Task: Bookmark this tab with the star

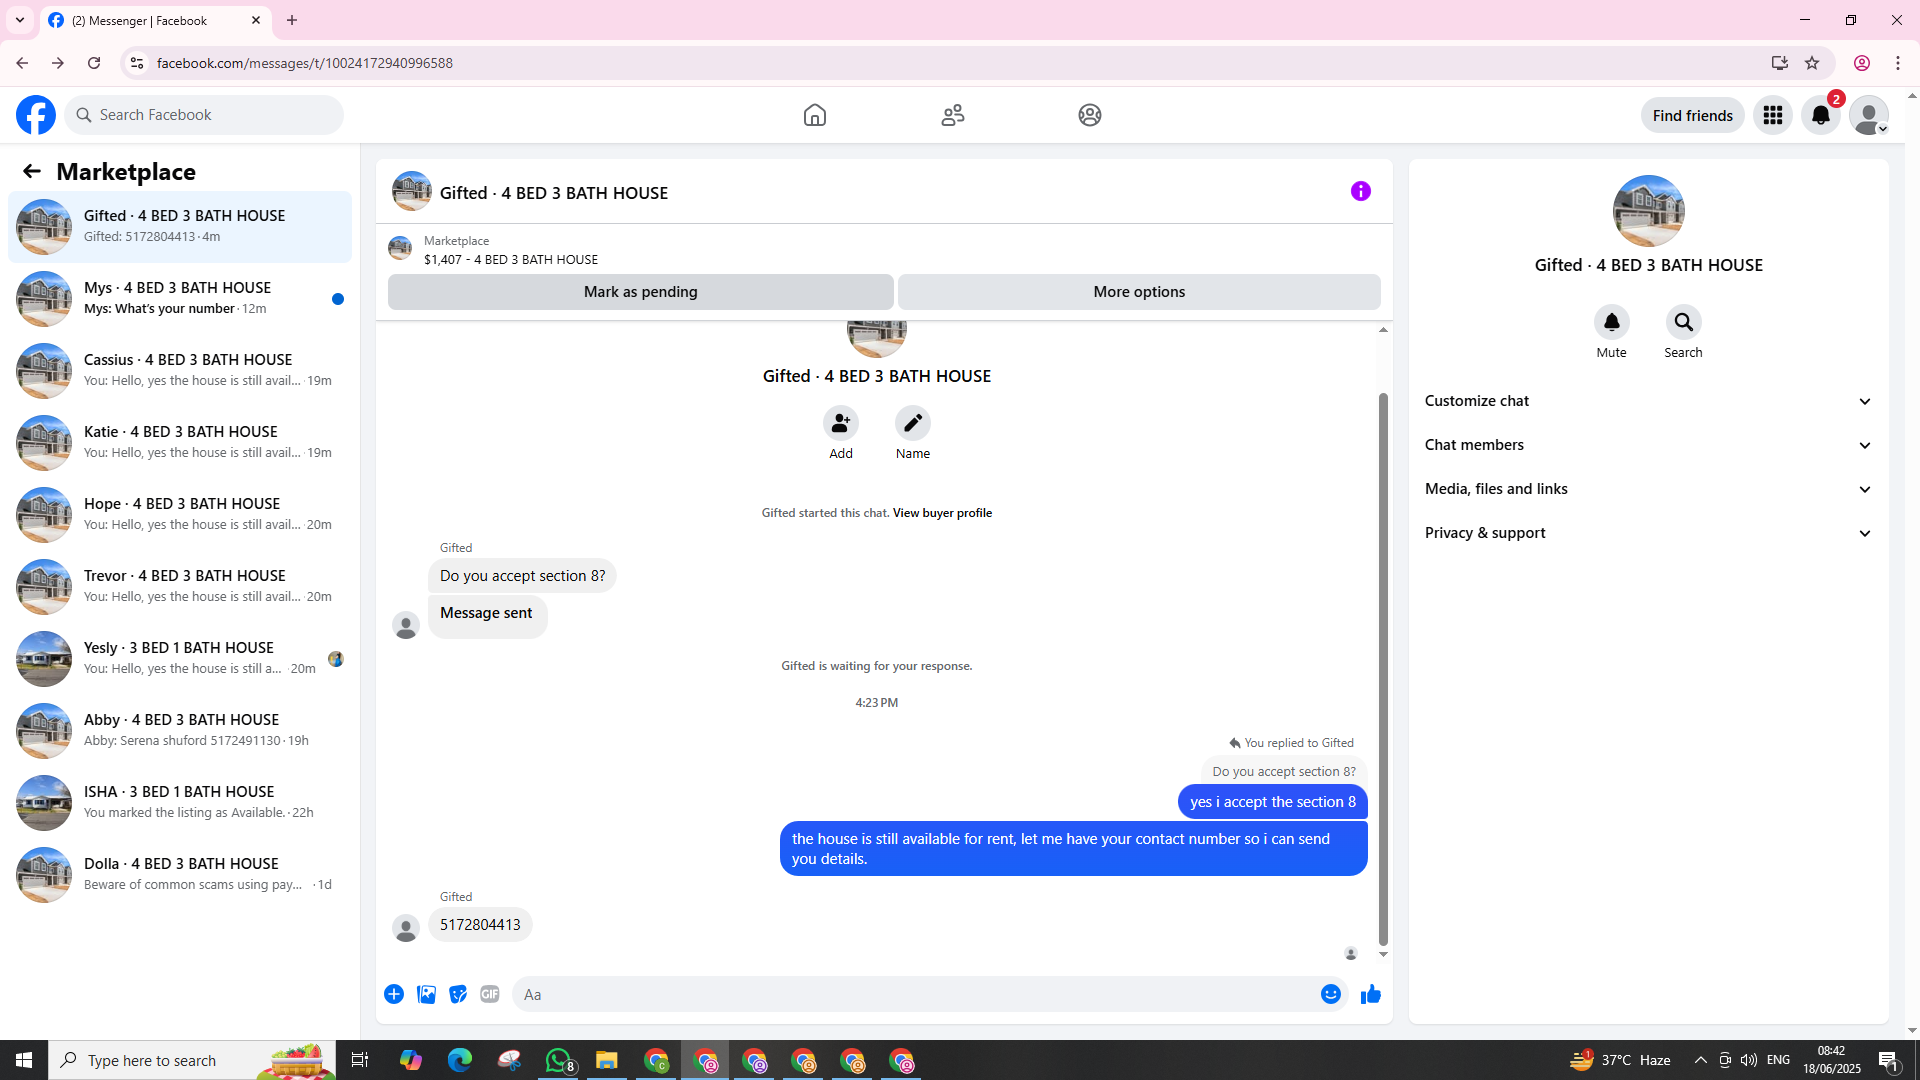Action: 1812,63
